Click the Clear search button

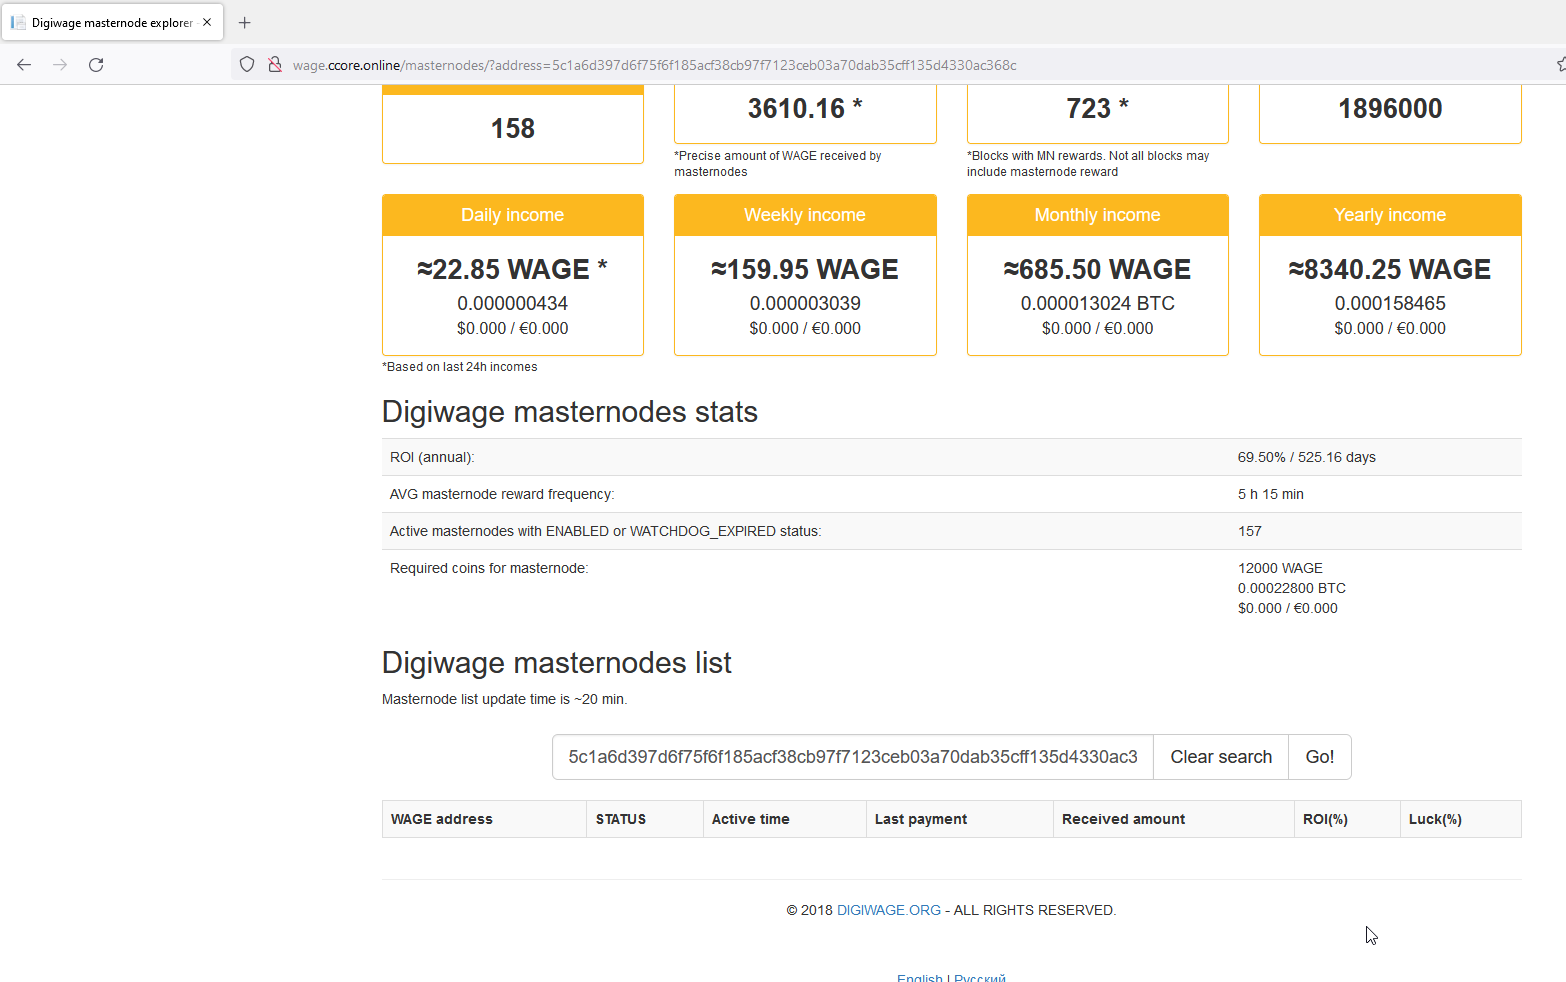tap(1221, 757)
